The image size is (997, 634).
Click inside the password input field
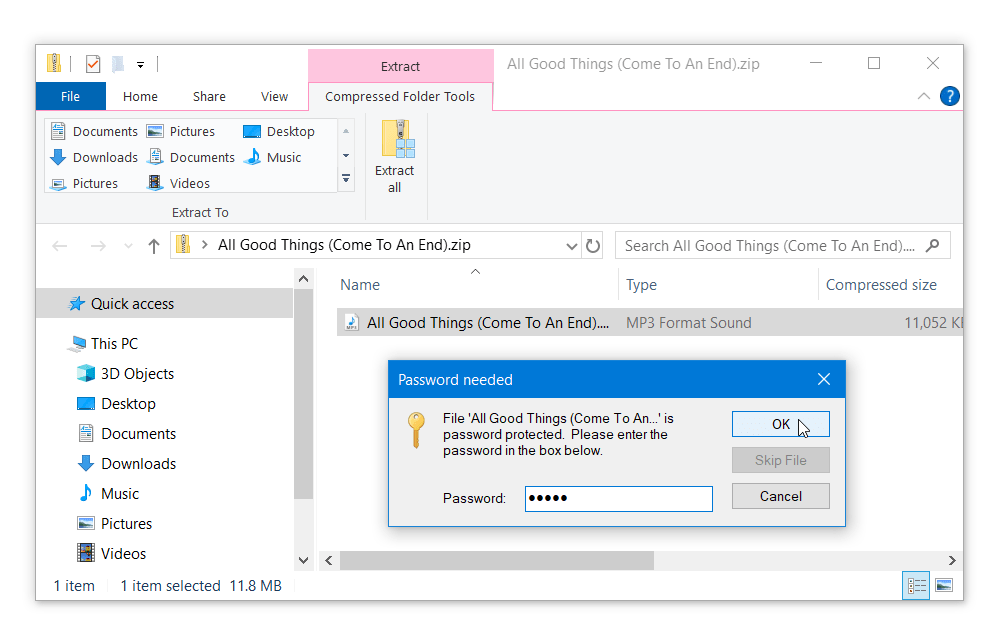point(618,498)
